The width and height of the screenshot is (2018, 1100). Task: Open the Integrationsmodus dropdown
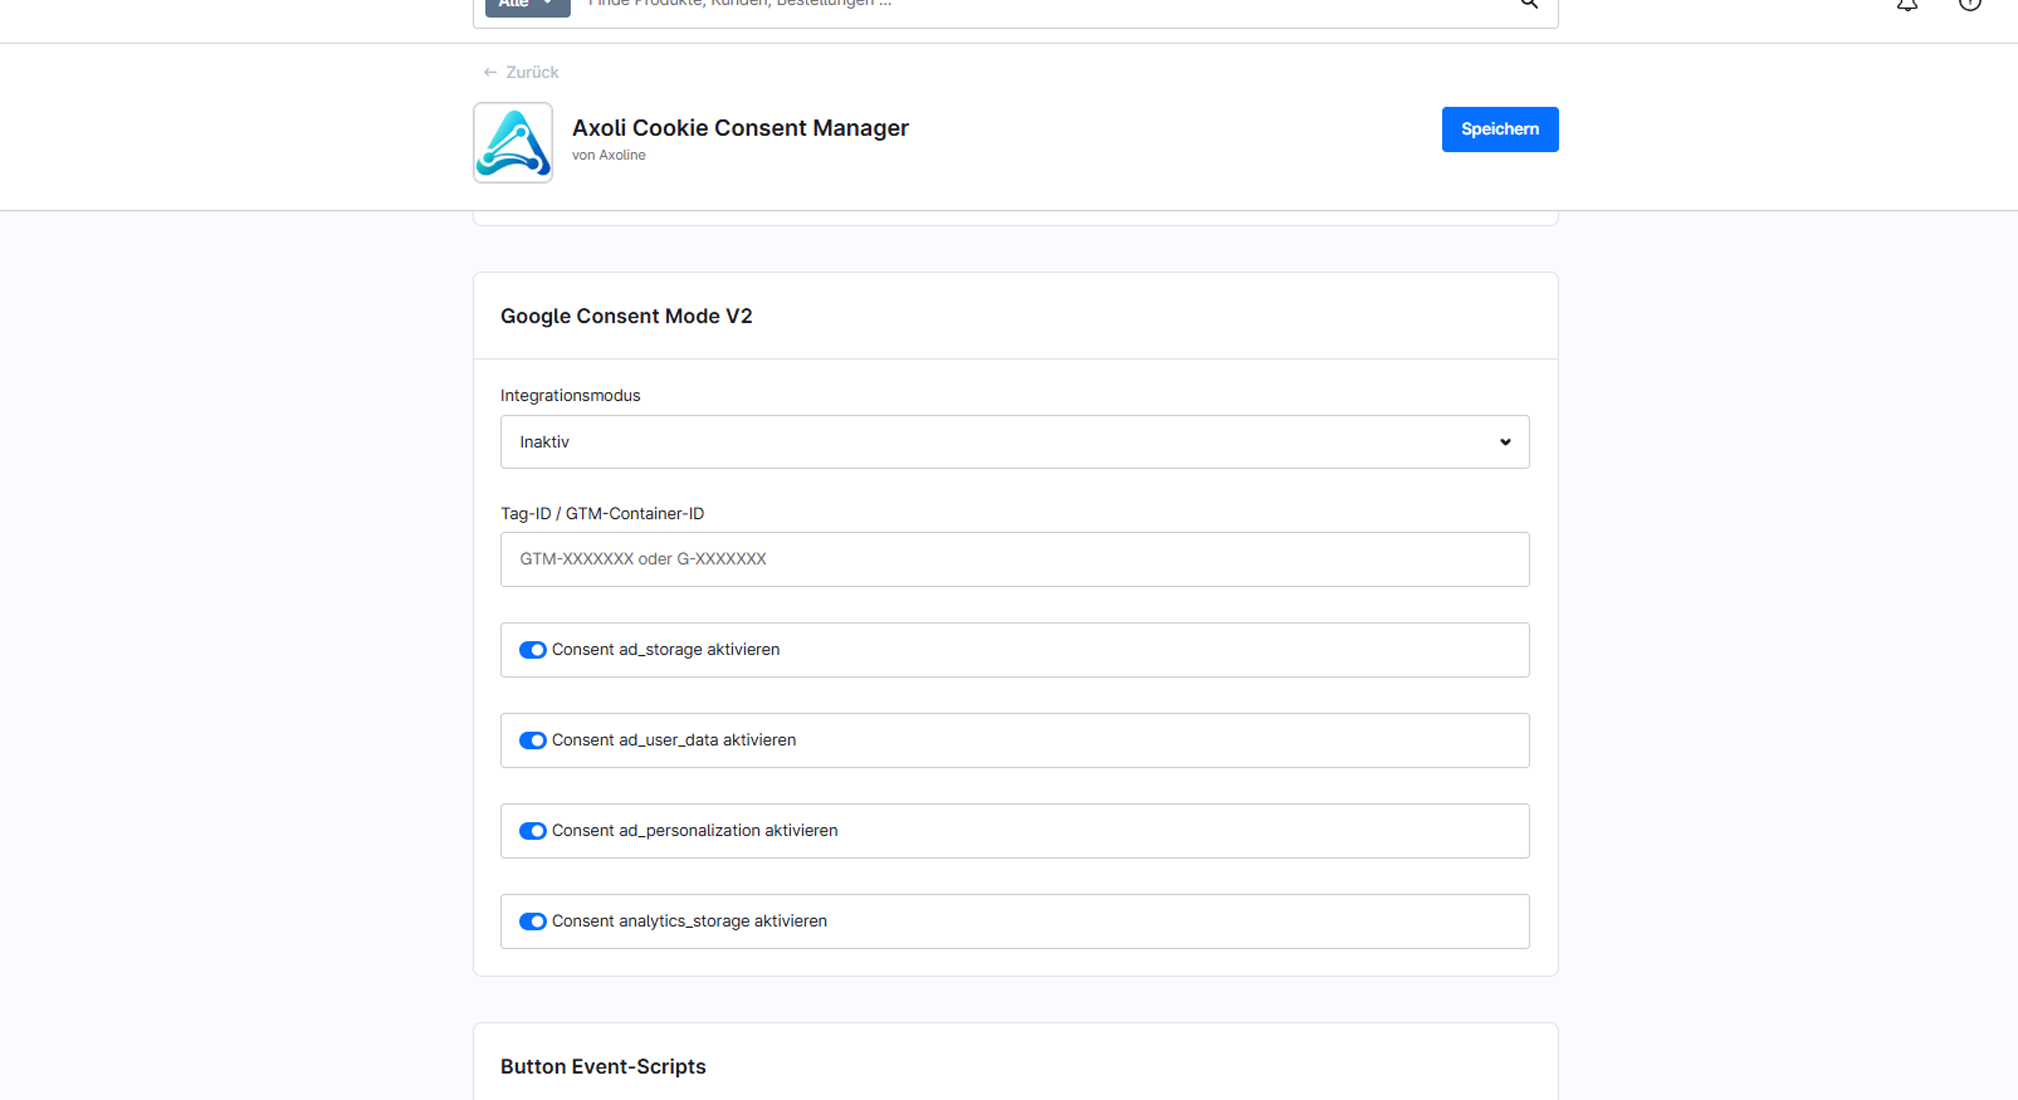click(x=1014, y=442)
